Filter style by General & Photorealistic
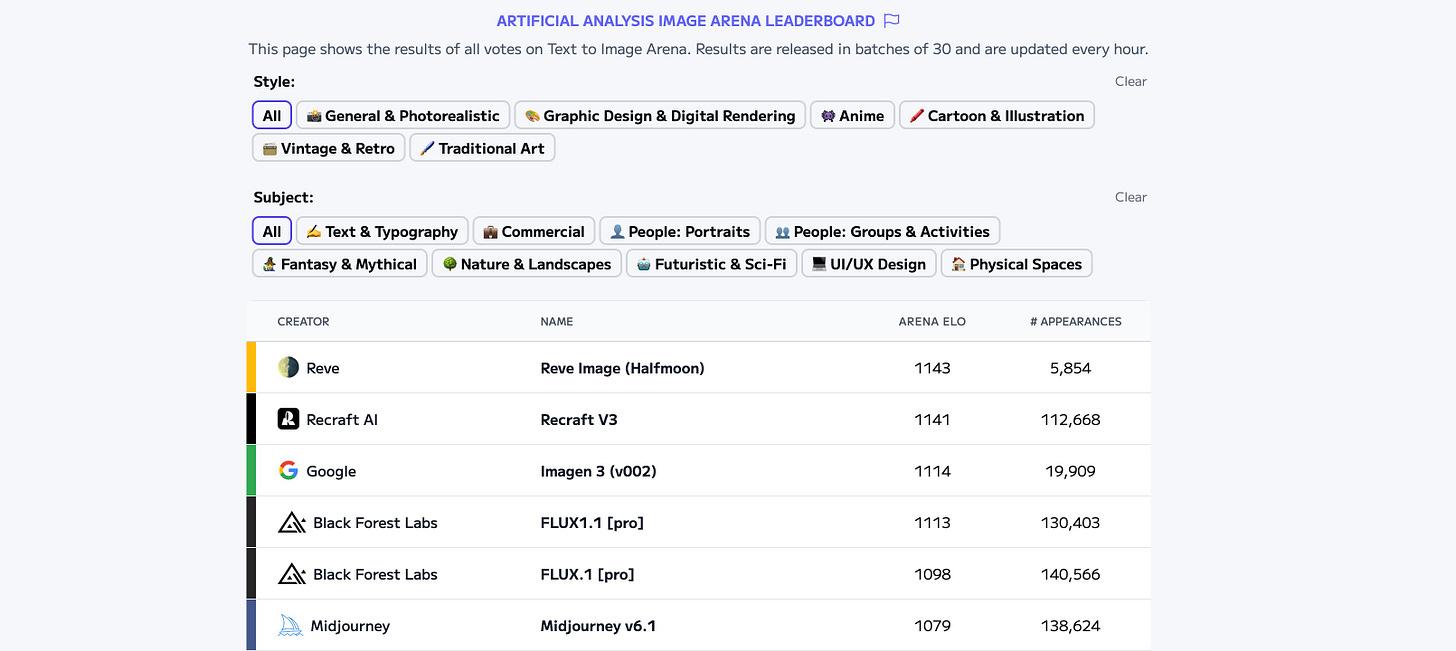Screen dimensions: 1456x651 pyautogui.click(x=403, y=116)
